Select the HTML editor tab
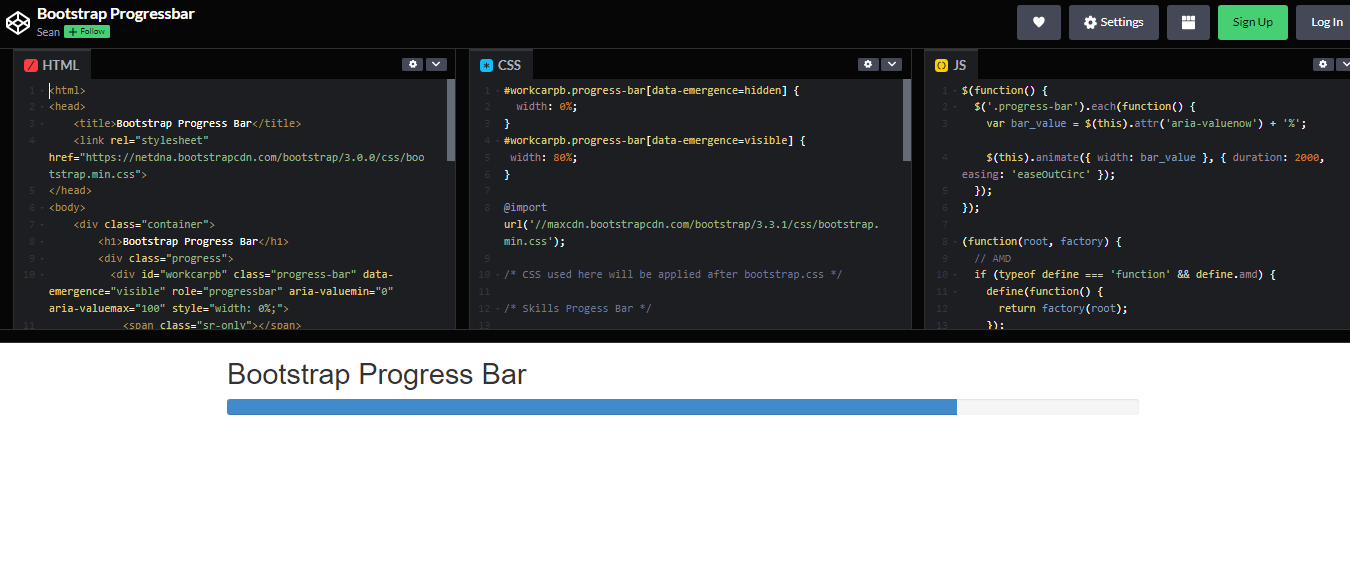Screen dimensions: 1350x587 [52, 63]
